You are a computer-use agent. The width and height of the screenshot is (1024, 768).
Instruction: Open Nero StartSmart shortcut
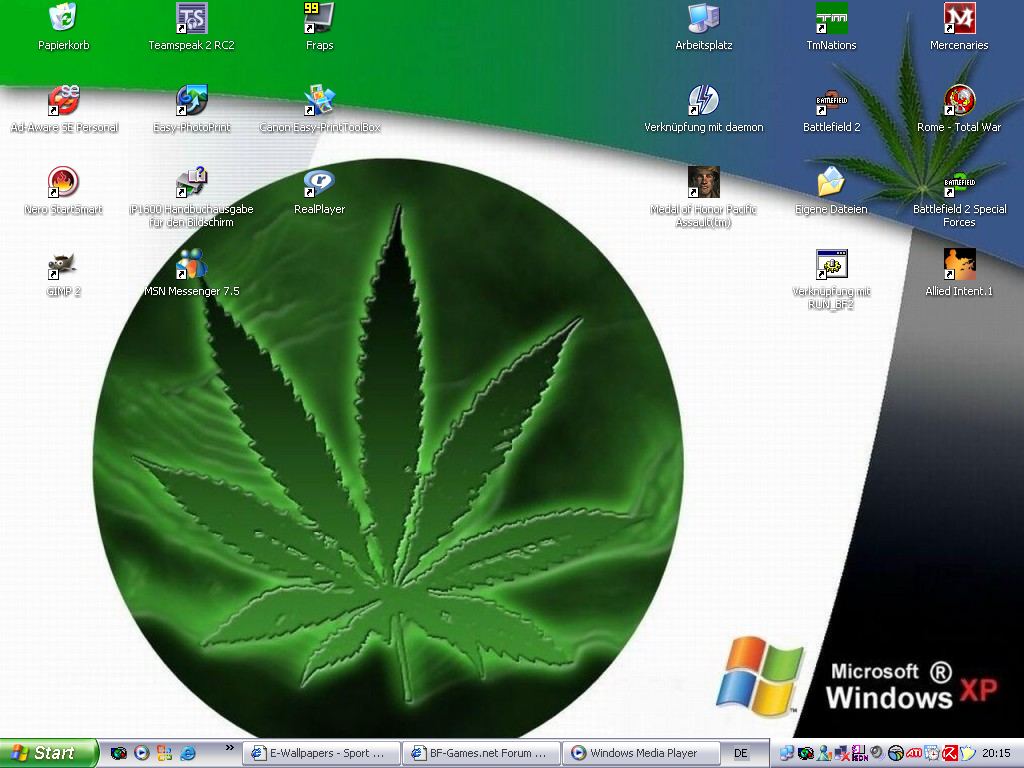[63, 191]
